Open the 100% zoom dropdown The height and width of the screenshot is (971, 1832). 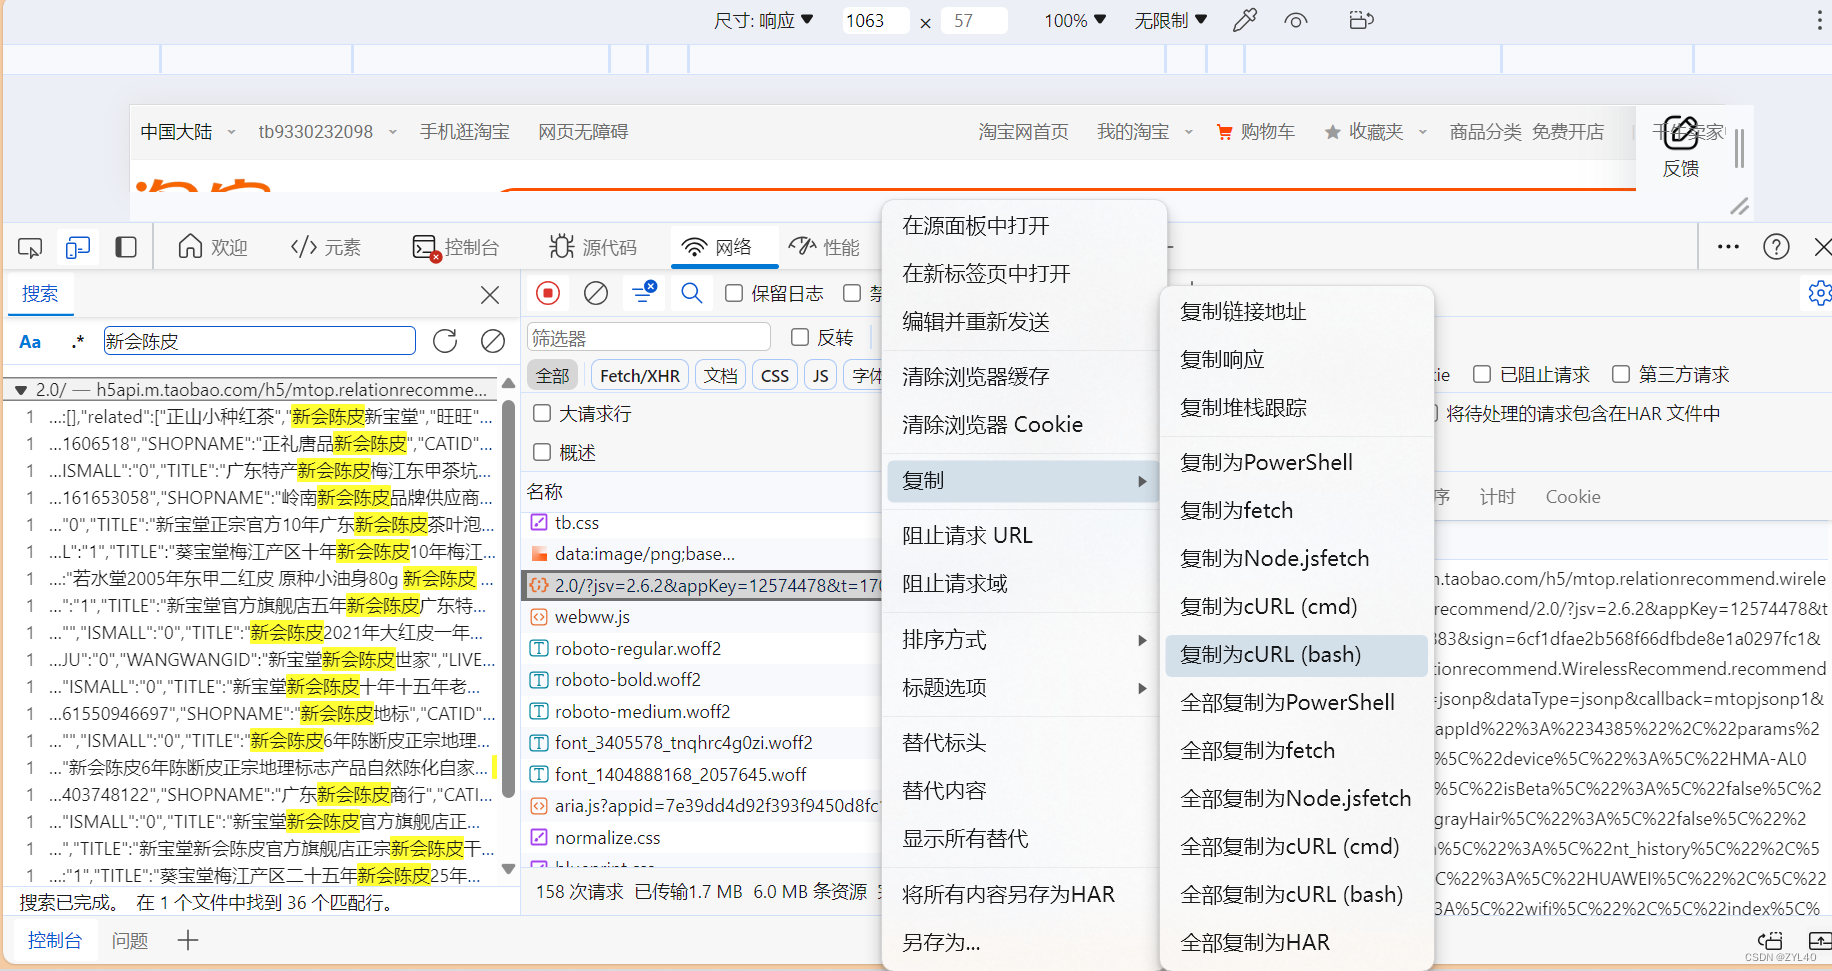pos(1075,20)
